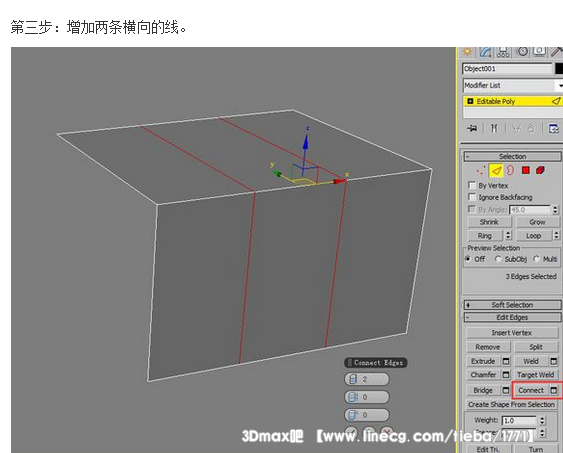Toggle Show End Result icon
This screenshot has width=563, height=453.
(494, 128)
